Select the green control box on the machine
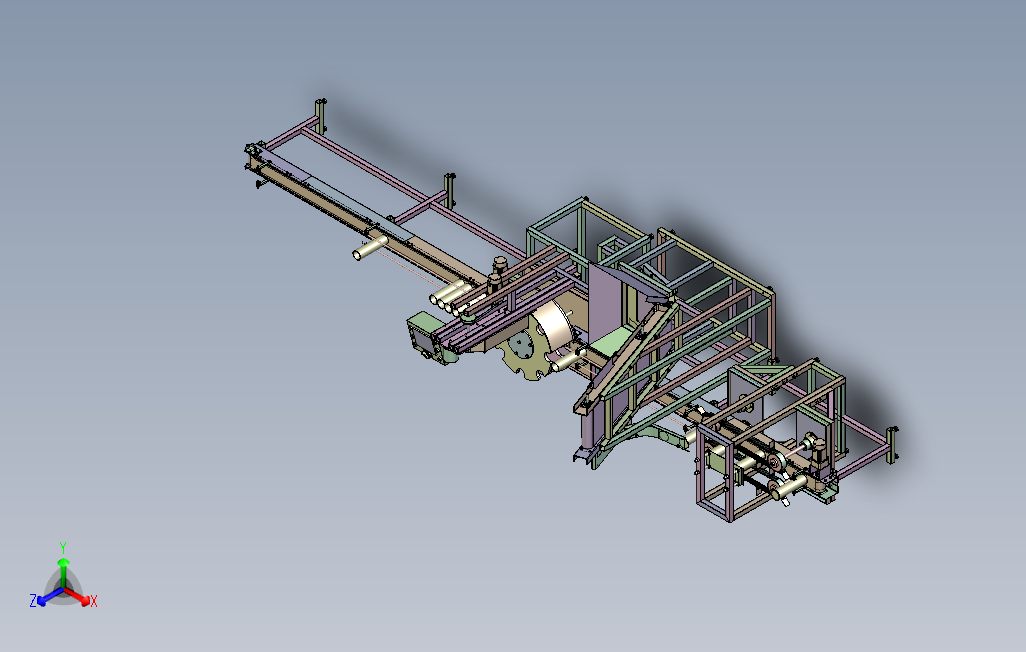Image resolution: width=1026 pixels, height=652 pixels. click(425, 336)
